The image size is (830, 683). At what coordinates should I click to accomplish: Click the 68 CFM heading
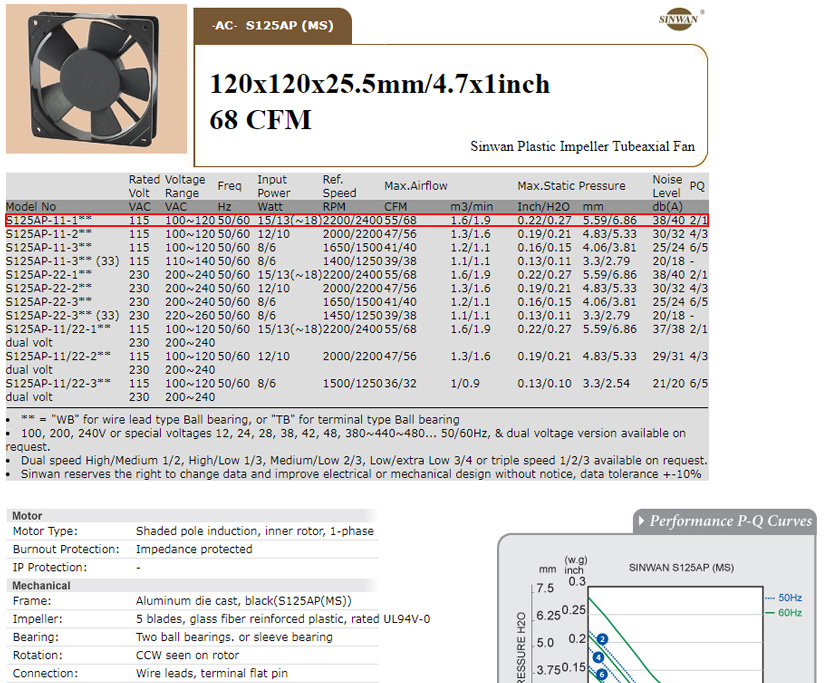coord(260,120)
